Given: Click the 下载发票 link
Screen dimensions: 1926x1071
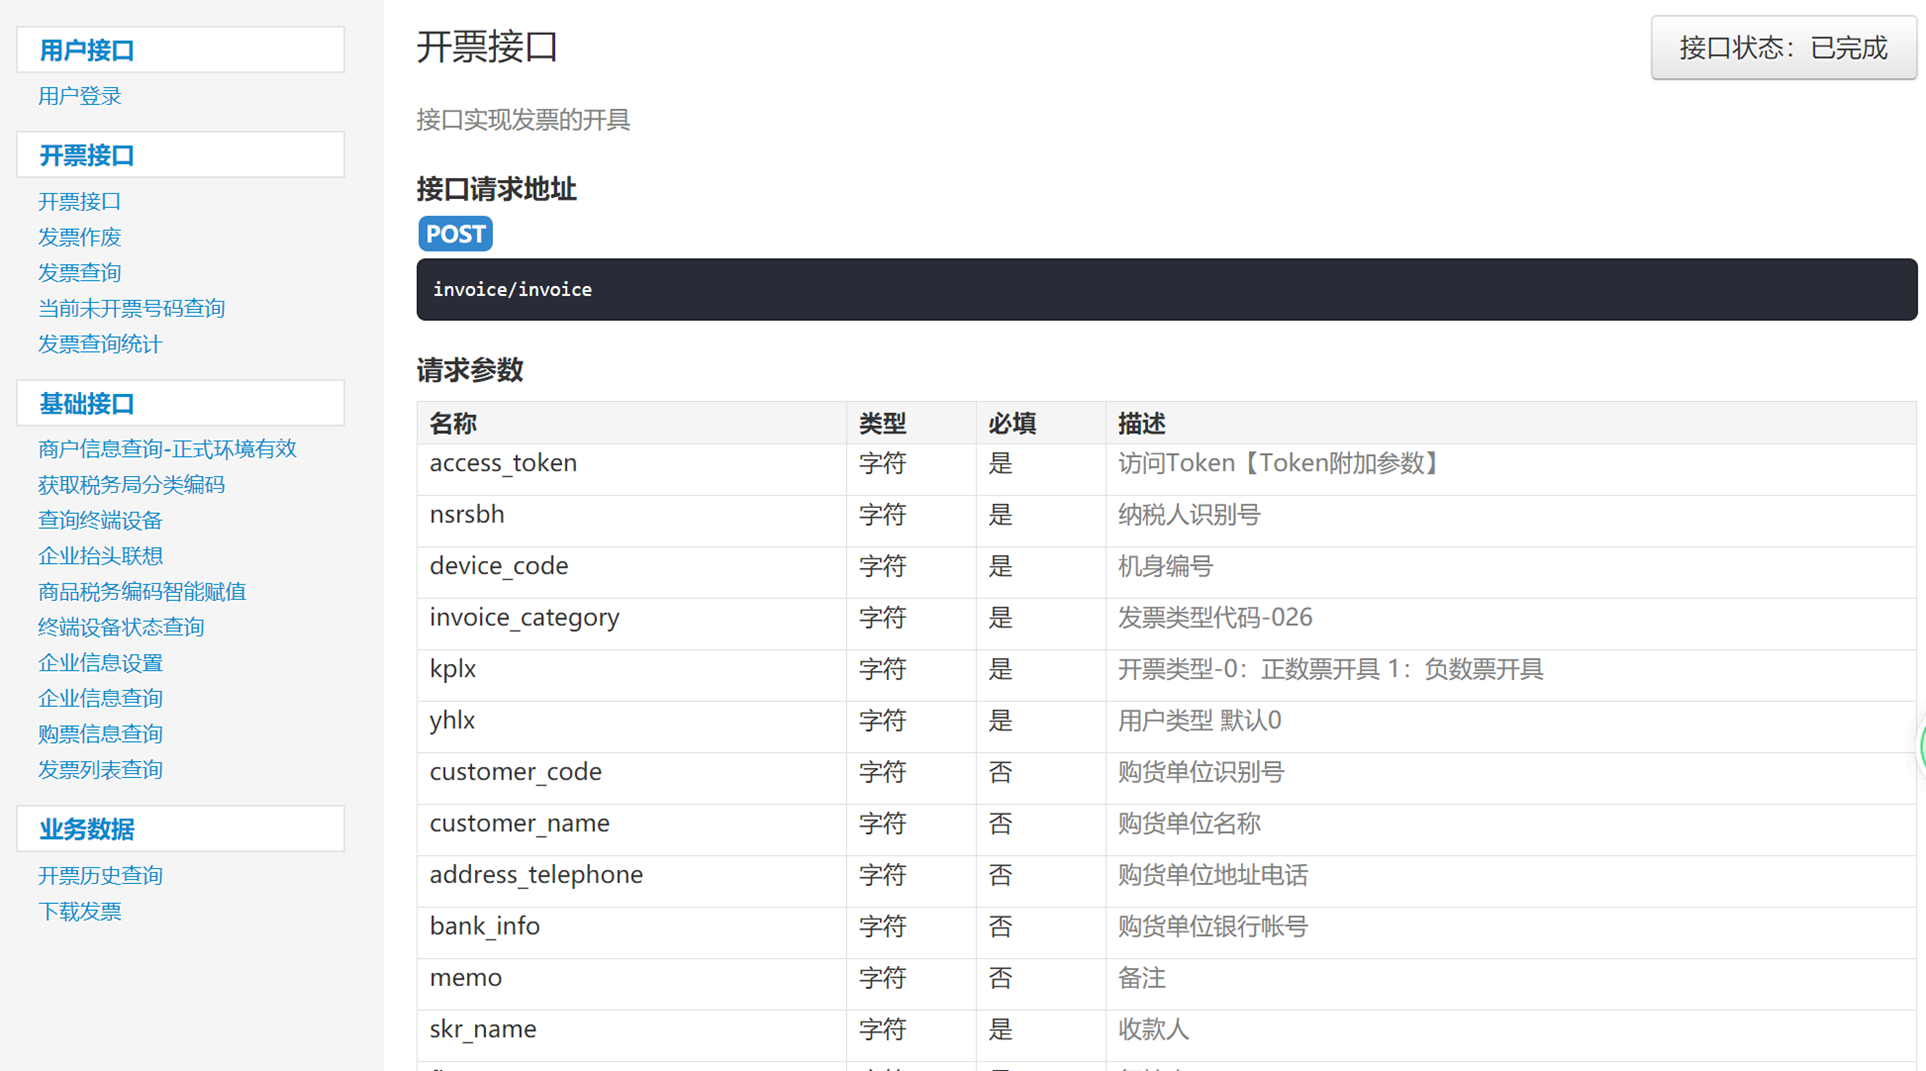Looking at the screenshot, I should tap(80, 911).
